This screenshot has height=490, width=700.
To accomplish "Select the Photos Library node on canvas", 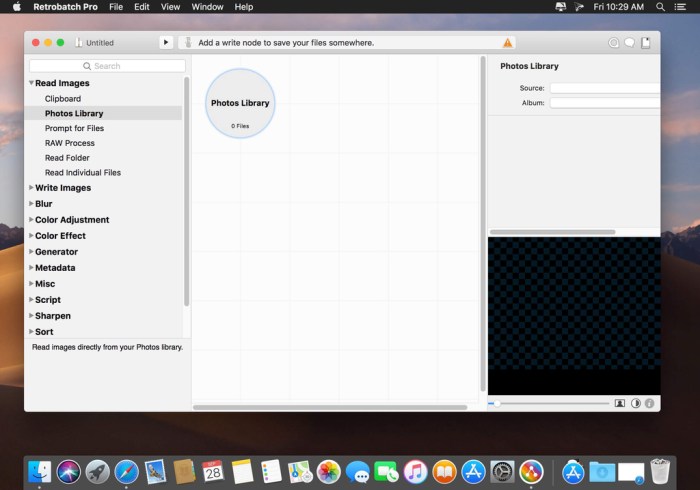I will (240, 103).
